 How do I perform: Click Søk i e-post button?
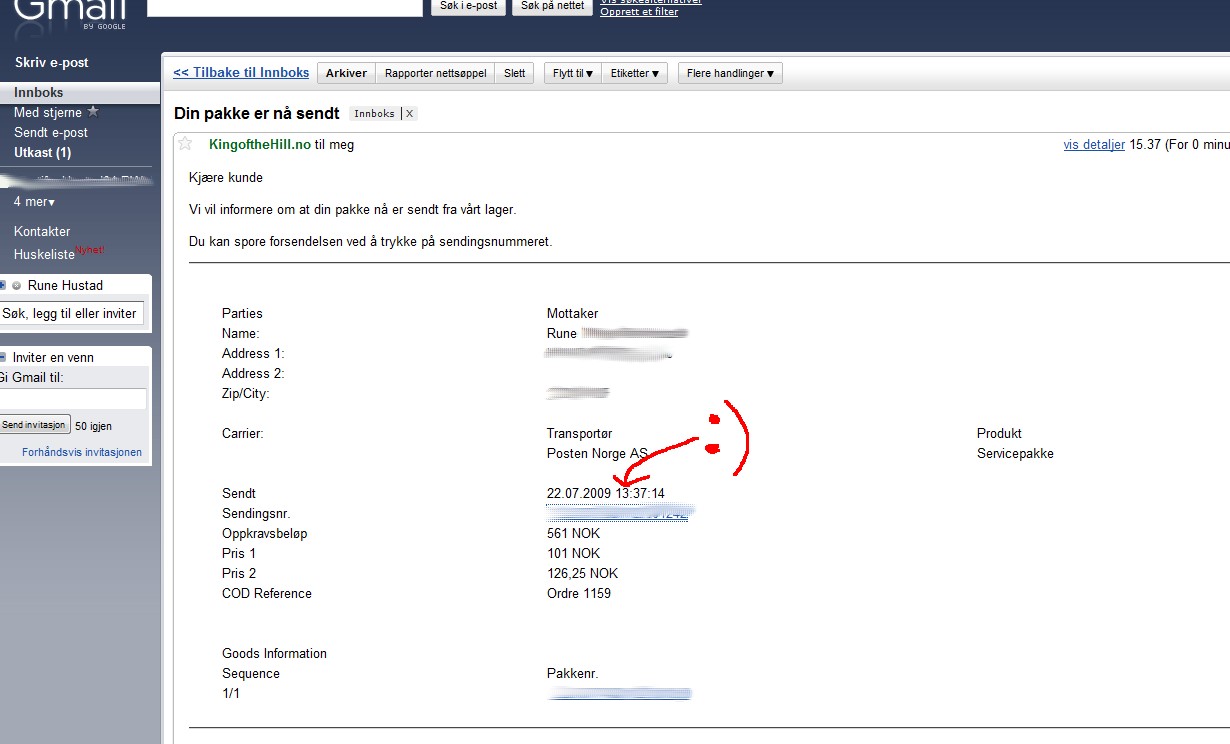pyautogui.click(x=469, y=6)
